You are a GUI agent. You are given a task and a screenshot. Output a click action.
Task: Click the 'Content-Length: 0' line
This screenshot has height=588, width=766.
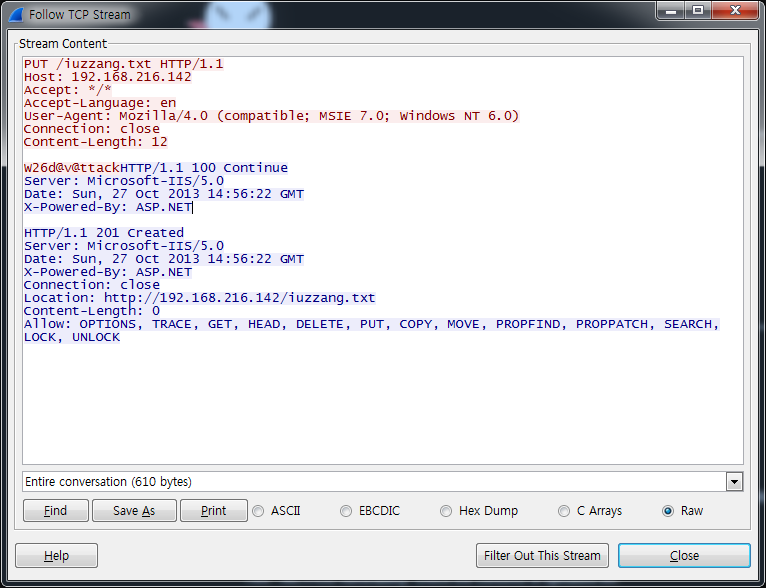92,311
